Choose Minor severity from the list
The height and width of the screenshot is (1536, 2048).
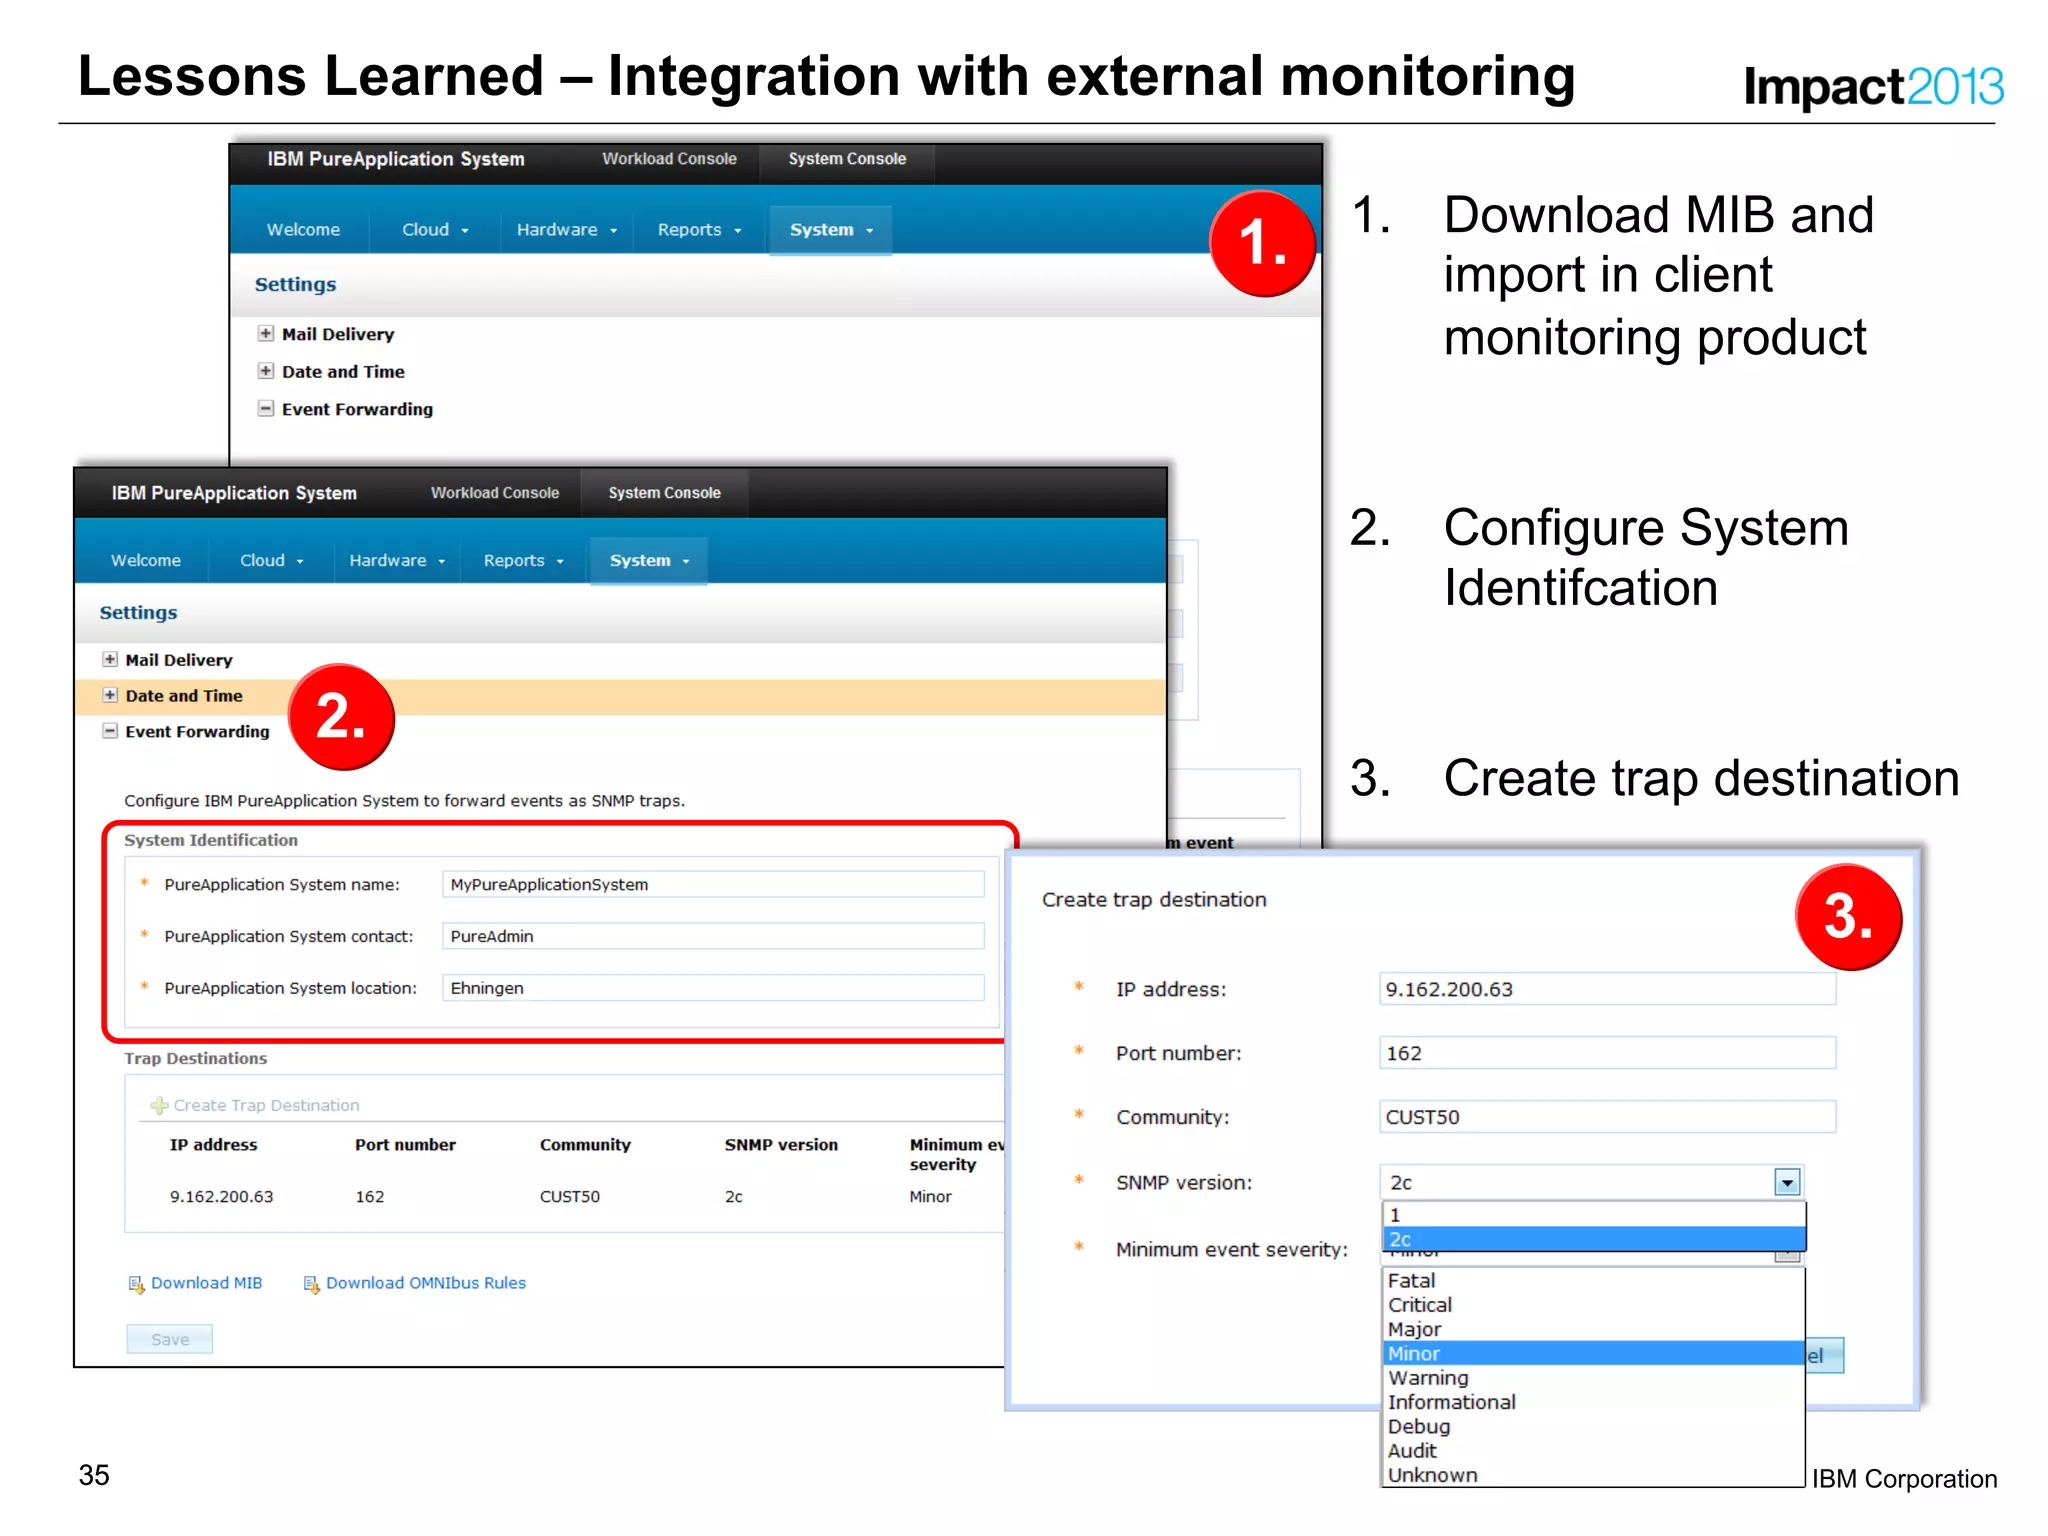coord(1594,1353)
